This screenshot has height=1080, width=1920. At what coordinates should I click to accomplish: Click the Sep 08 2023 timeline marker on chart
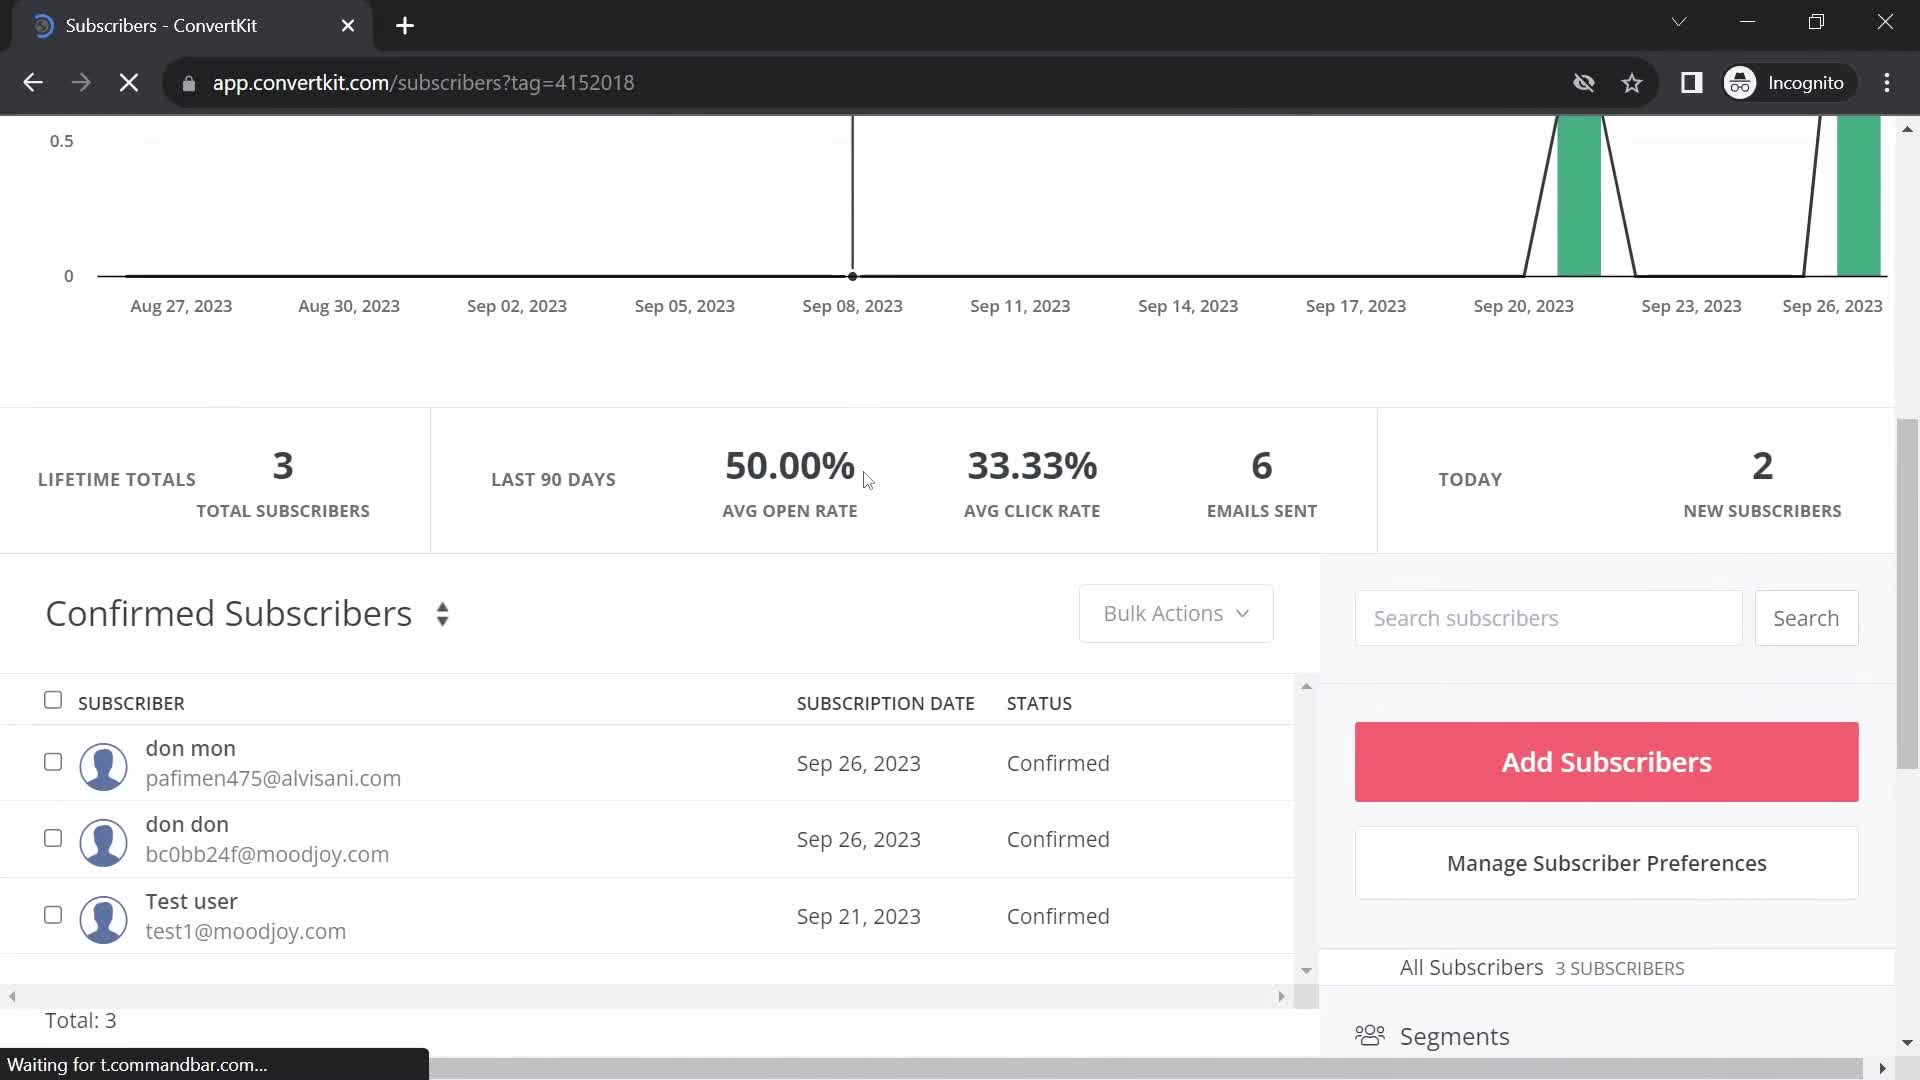[852, 274]
